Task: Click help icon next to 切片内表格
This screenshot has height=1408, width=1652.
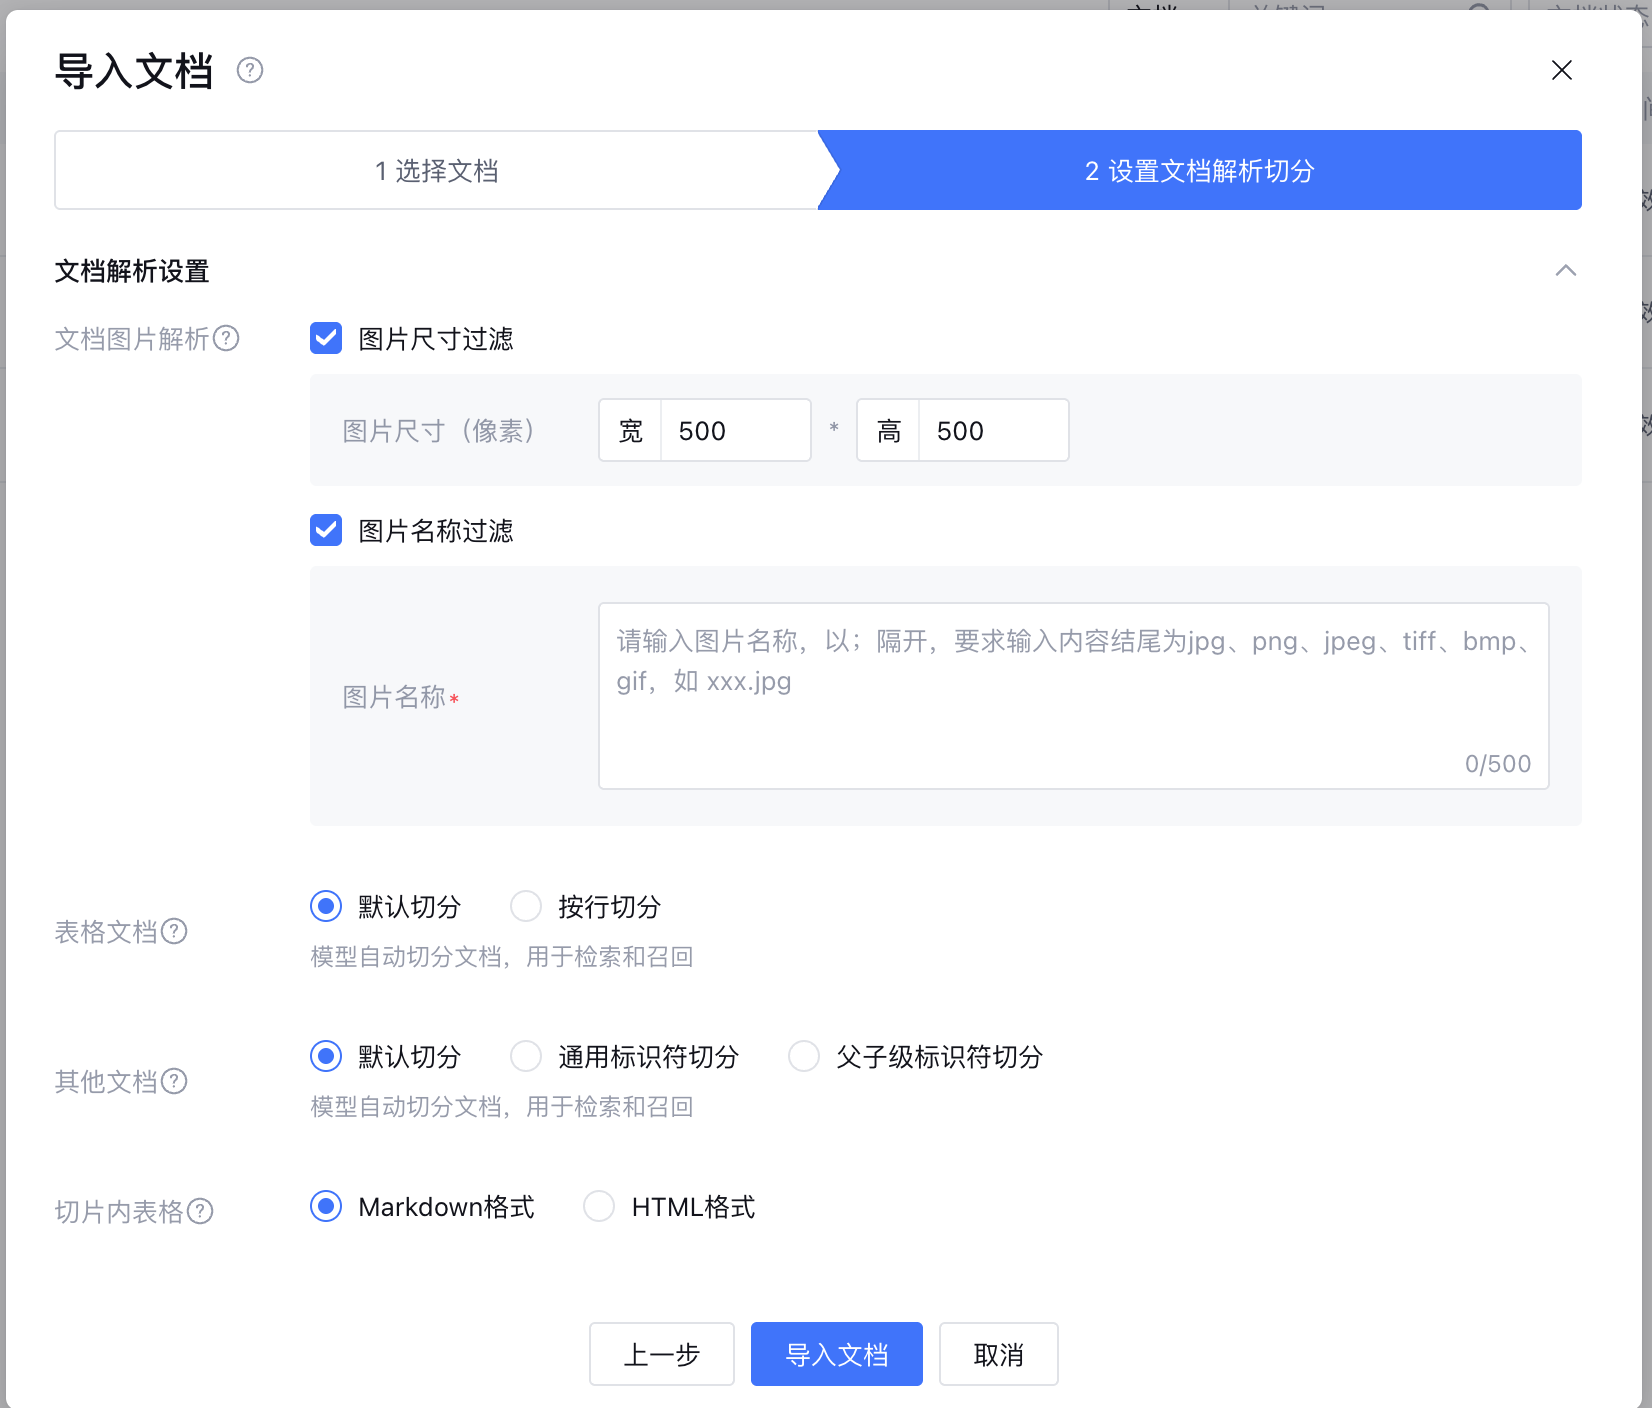Action: [201, 1211]
